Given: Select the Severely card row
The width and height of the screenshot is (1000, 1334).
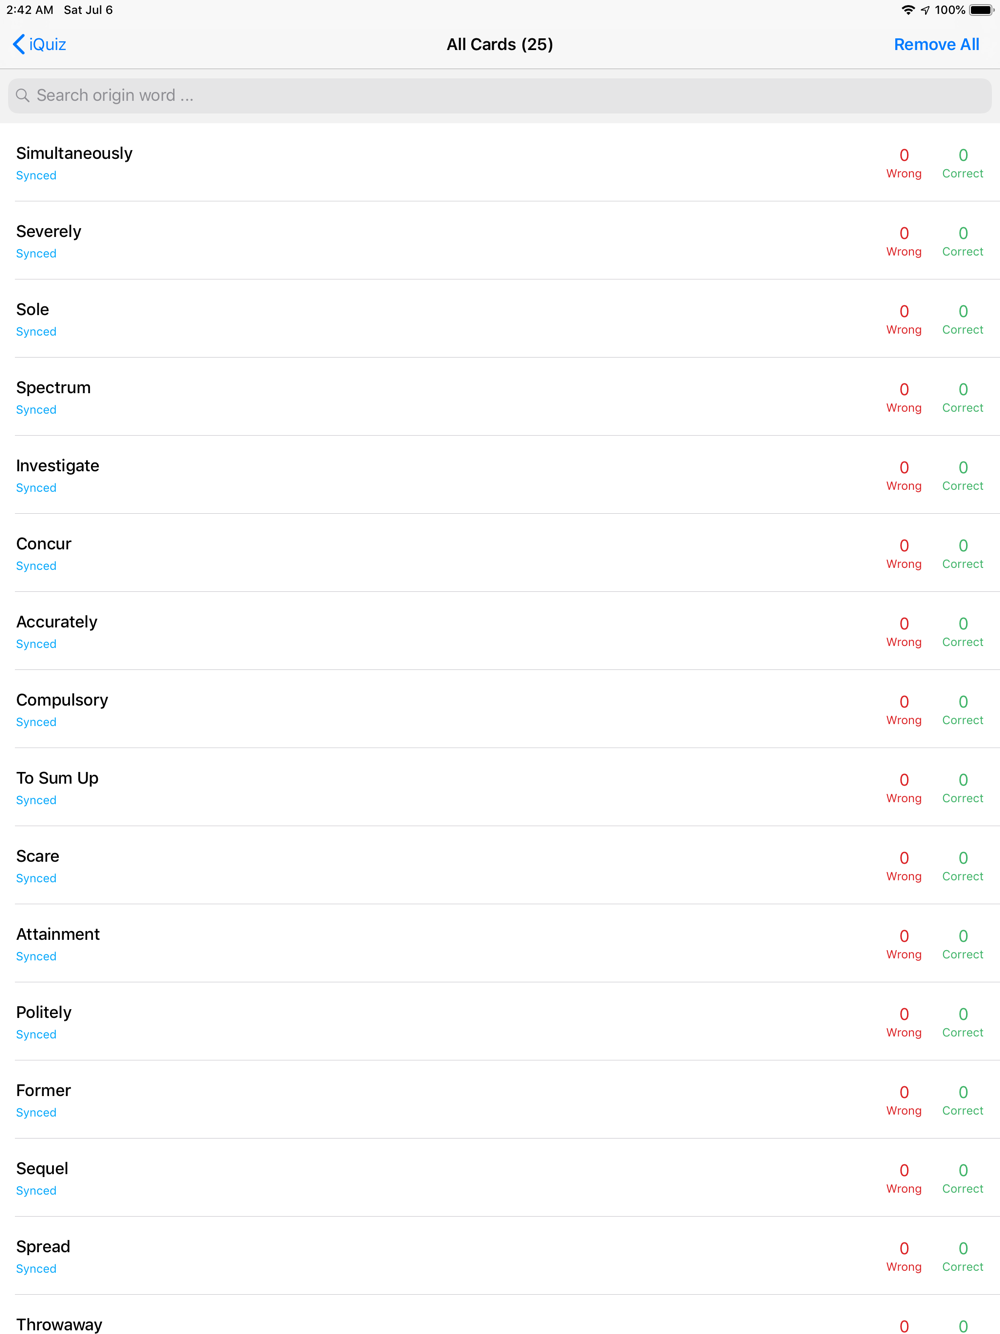Looking at the screenshot, I should (500, 240).
